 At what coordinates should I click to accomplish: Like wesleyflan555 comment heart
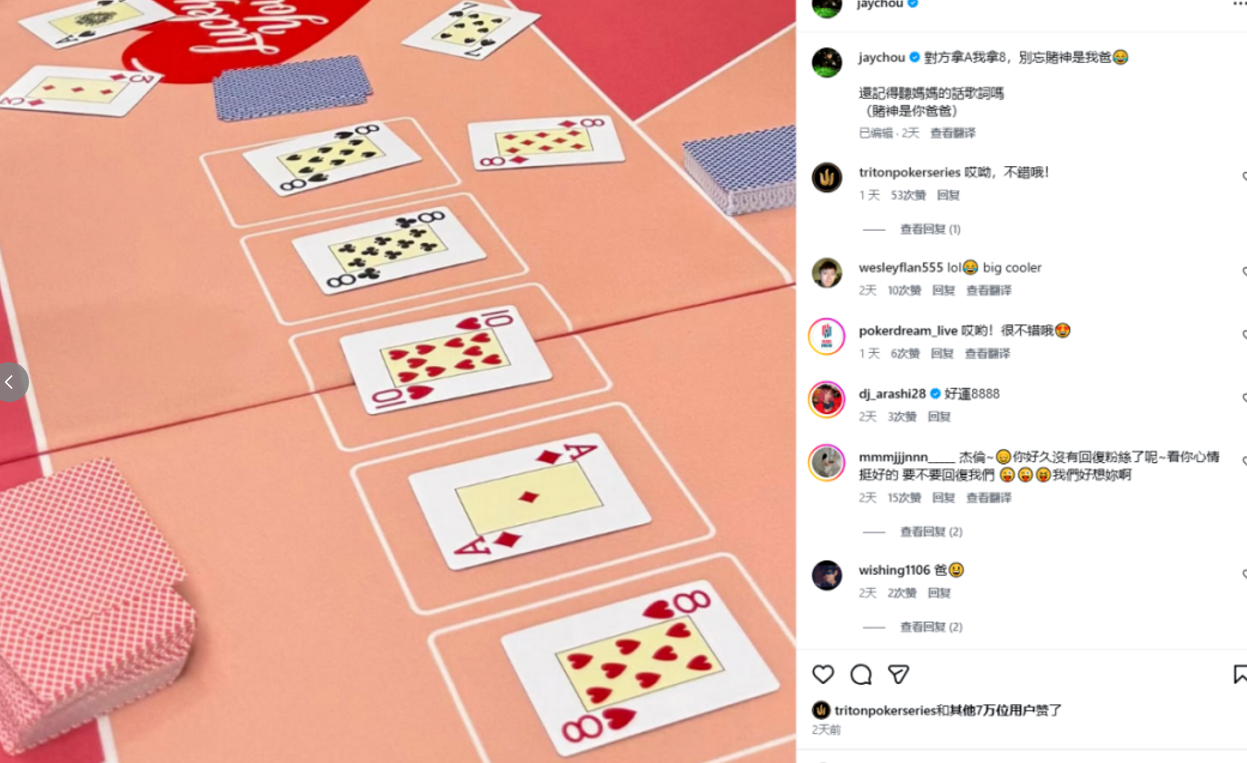click(x=1243, y=272)
